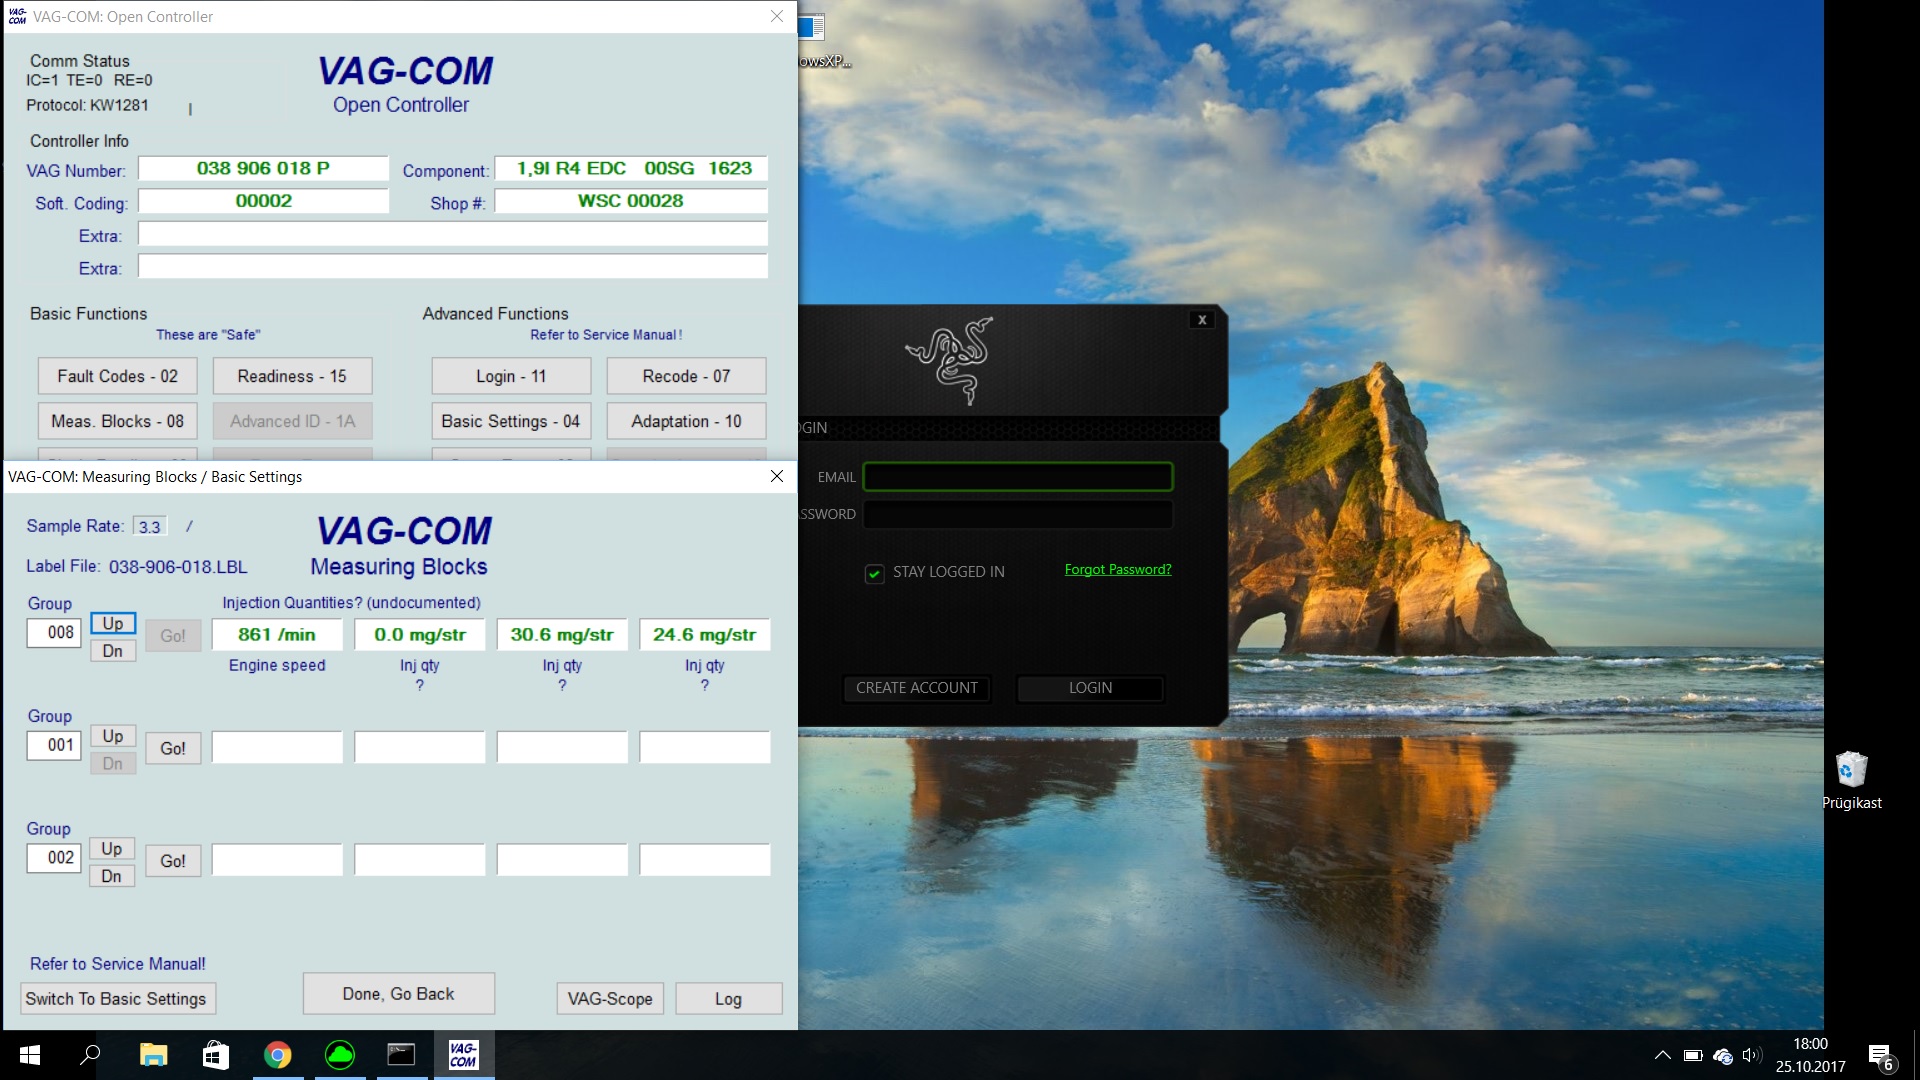Open Microsoft Store taskbar icon
The height and width of the screenshot is (1080, 1920).
(x=215, y=1055)
